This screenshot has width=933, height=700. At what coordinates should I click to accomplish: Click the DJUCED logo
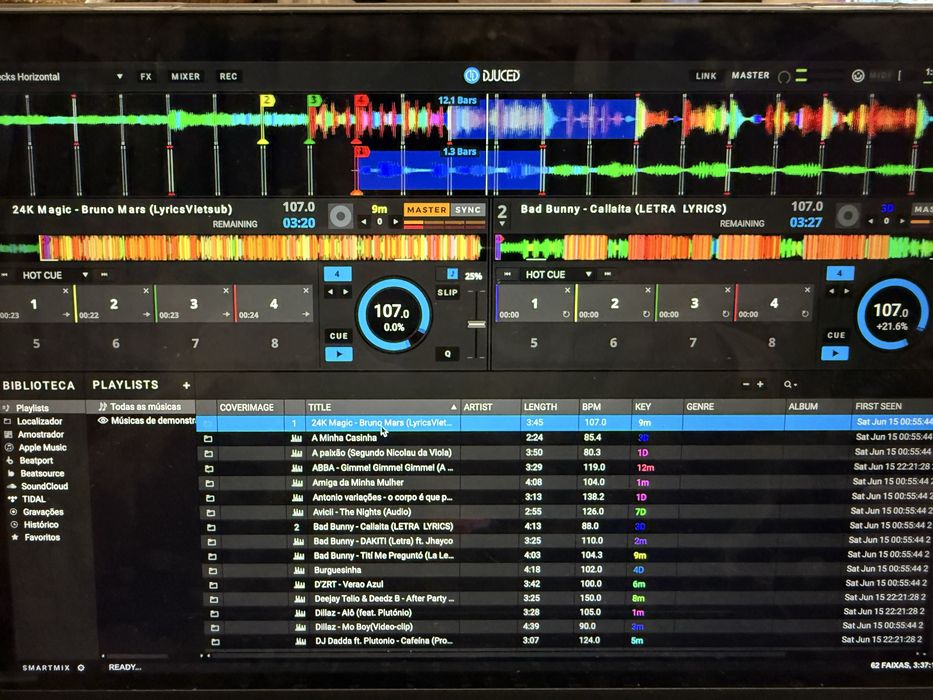491,75
